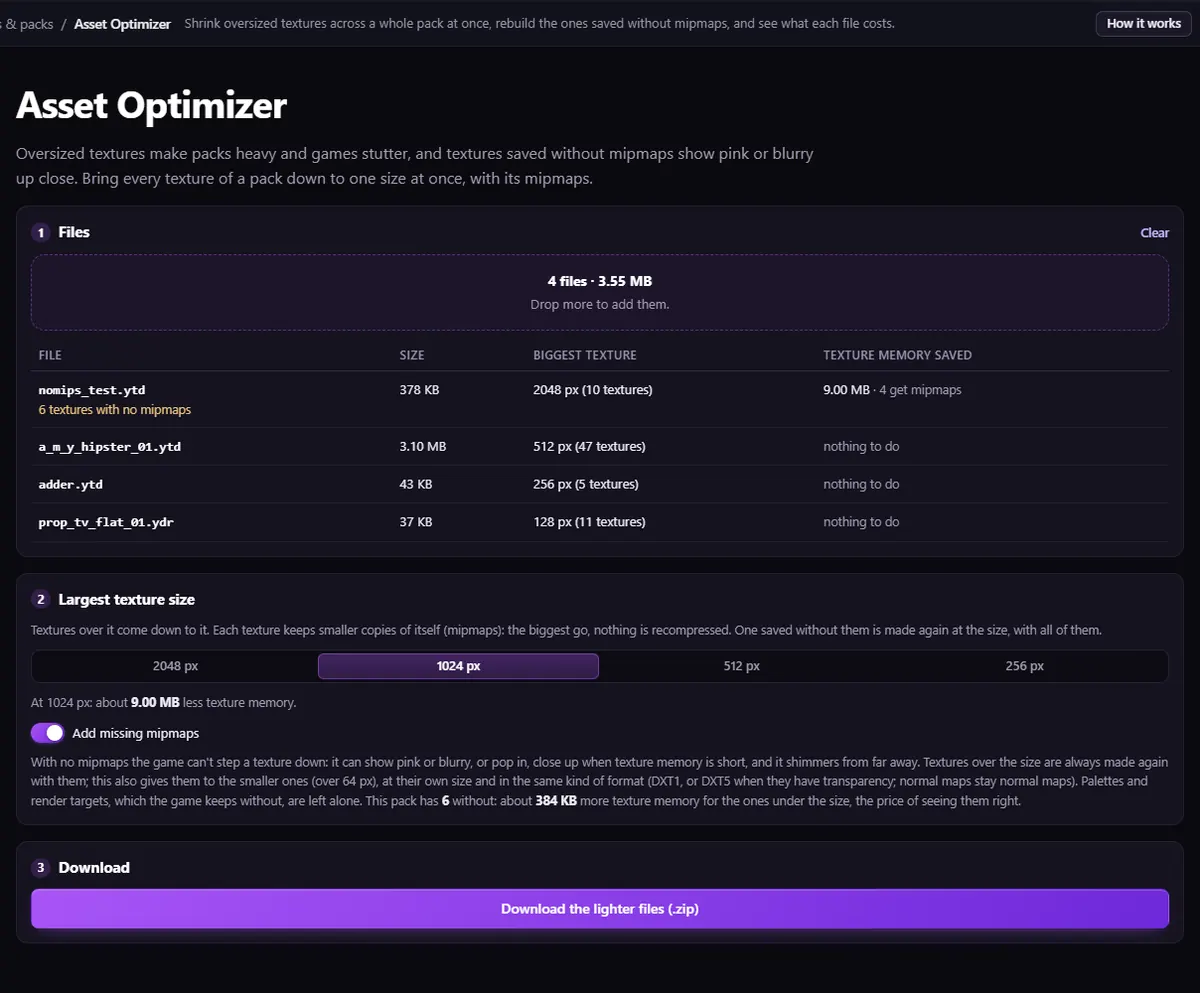Click the 378 KB size cell

(x=419, y=390)
